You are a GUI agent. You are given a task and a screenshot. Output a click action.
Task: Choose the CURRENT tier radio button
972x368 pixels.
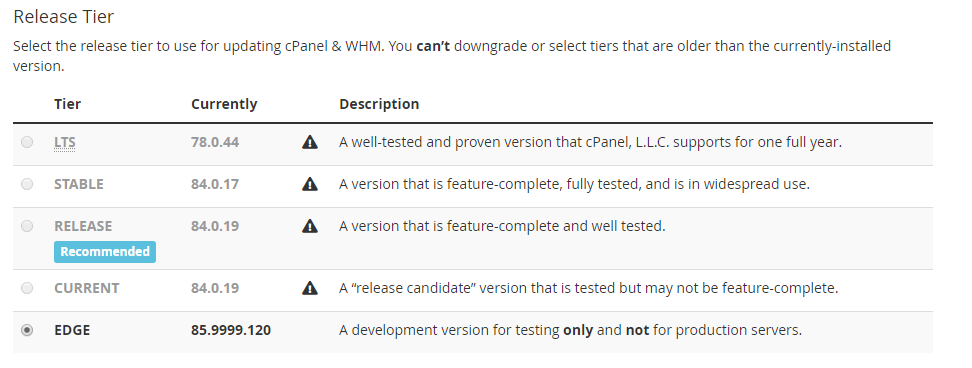pos(27,288)
